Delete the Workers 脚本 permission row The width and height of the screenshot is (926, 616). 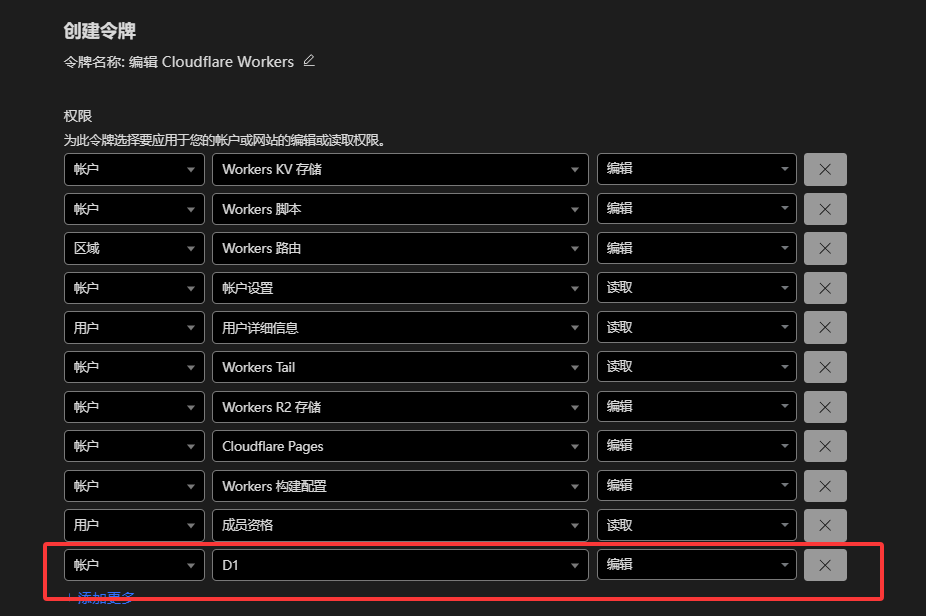[825, 209]
